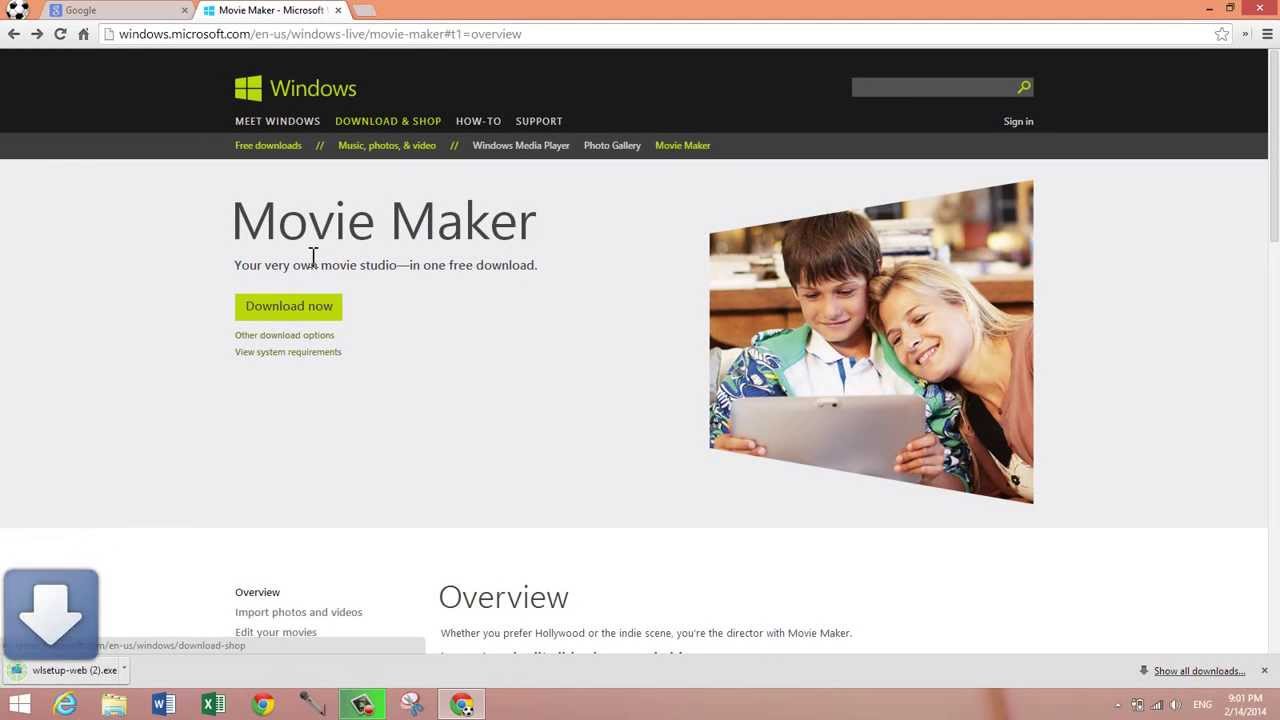This screenshot has height=720, width=1280.
Task: Click the ENG language indicator
Action: coord(1202,705)
